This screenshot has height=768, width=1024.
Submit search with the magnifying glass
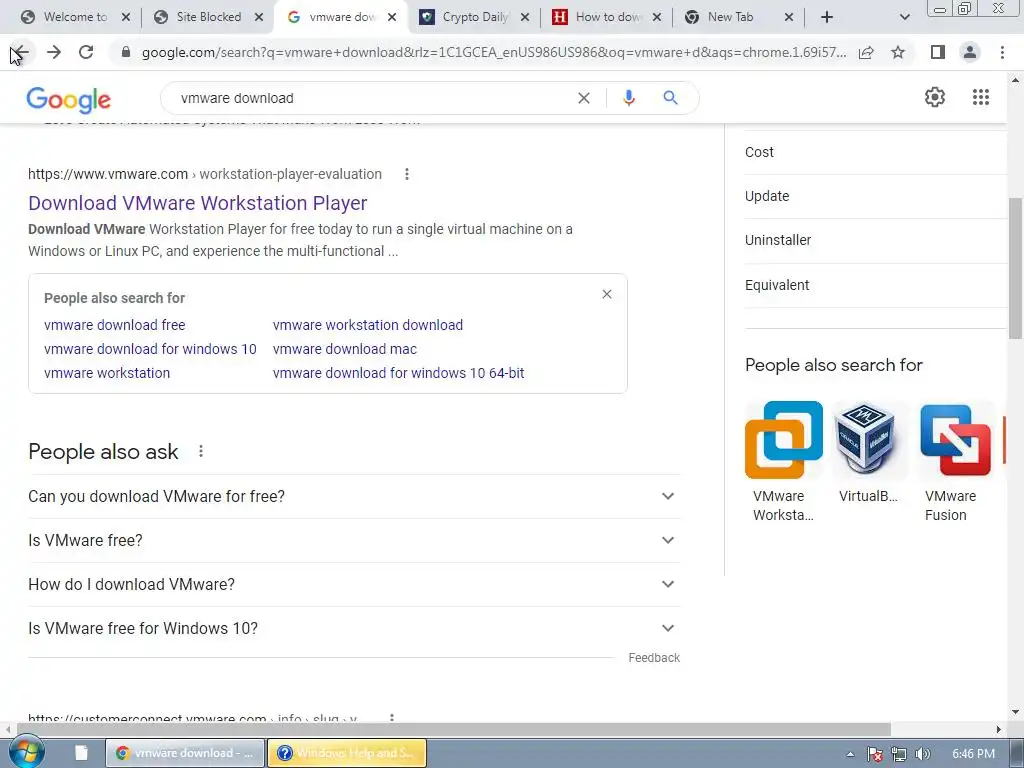pos(670,98)
